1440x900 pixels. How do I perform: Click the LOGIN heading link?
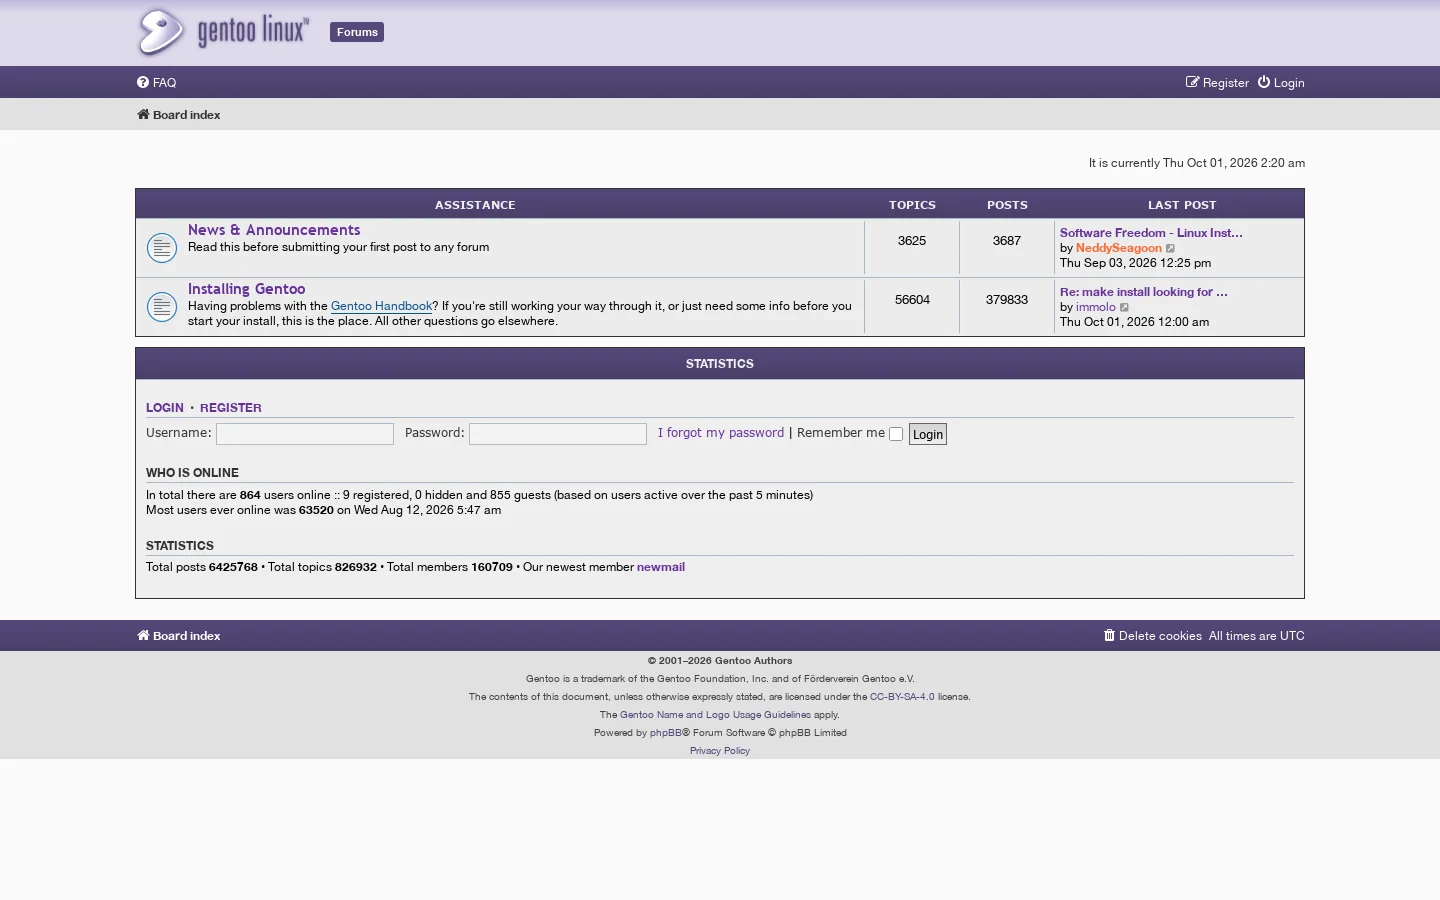click(x=165, y=408)
